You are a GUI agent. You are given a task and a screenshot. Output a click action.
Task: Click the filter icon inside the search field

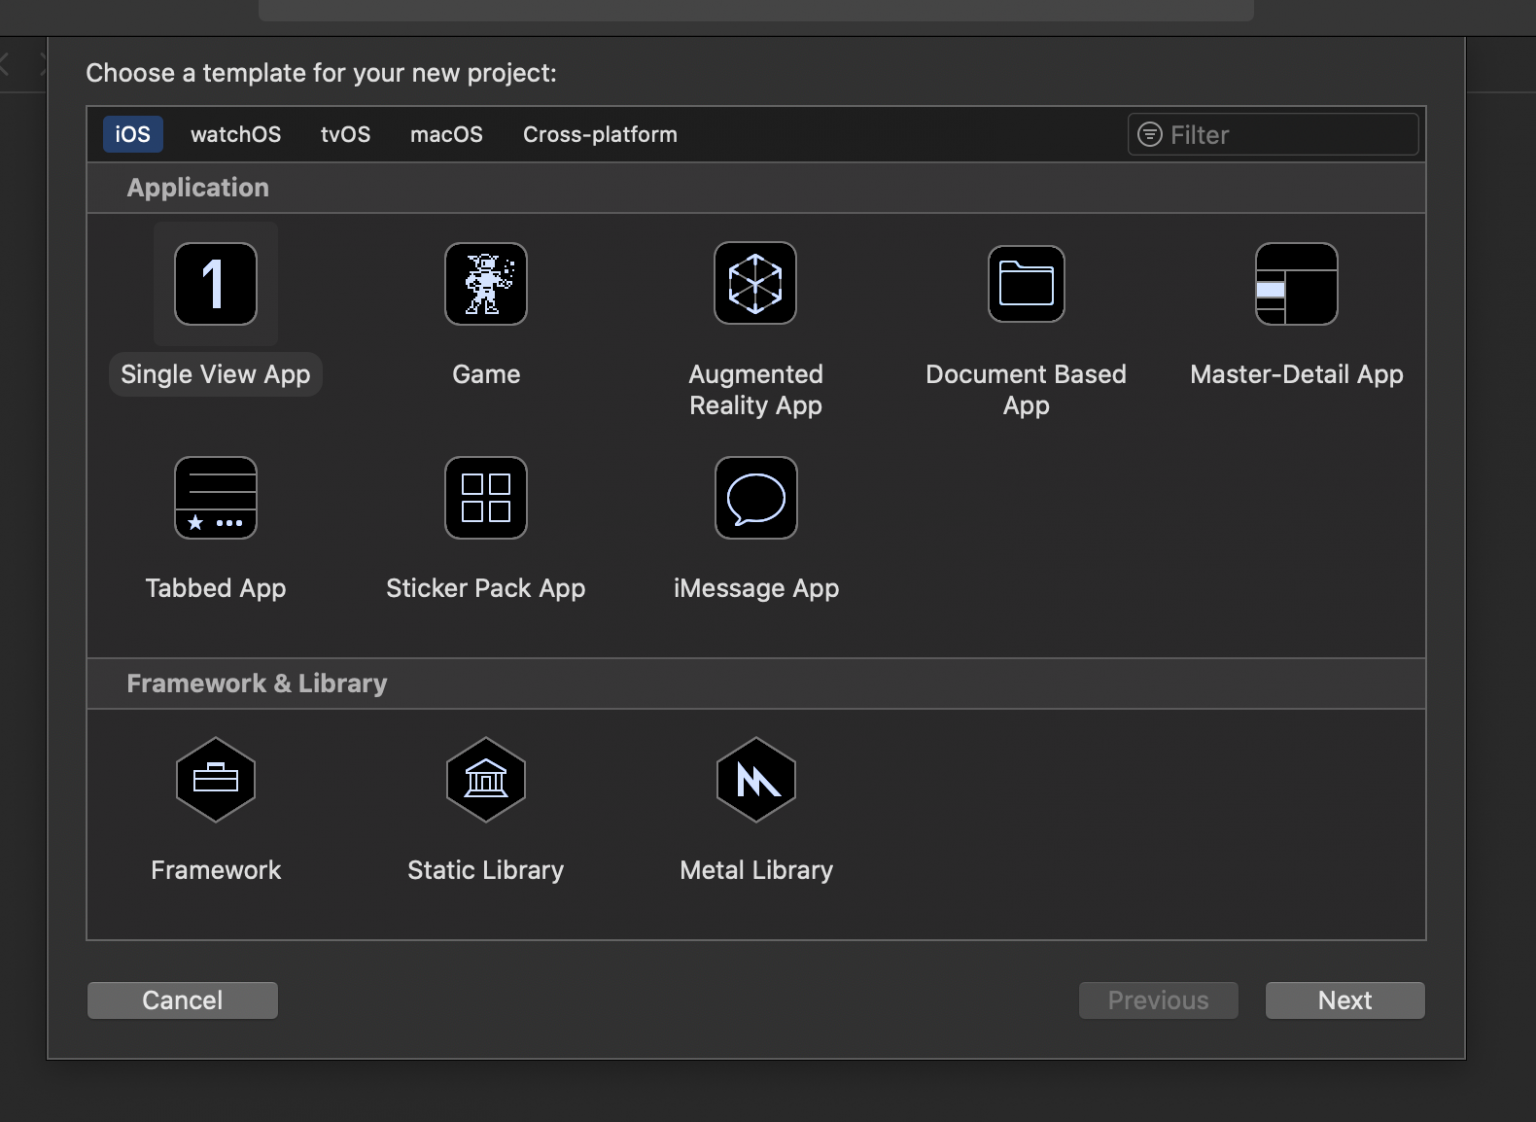[1150, 134]
